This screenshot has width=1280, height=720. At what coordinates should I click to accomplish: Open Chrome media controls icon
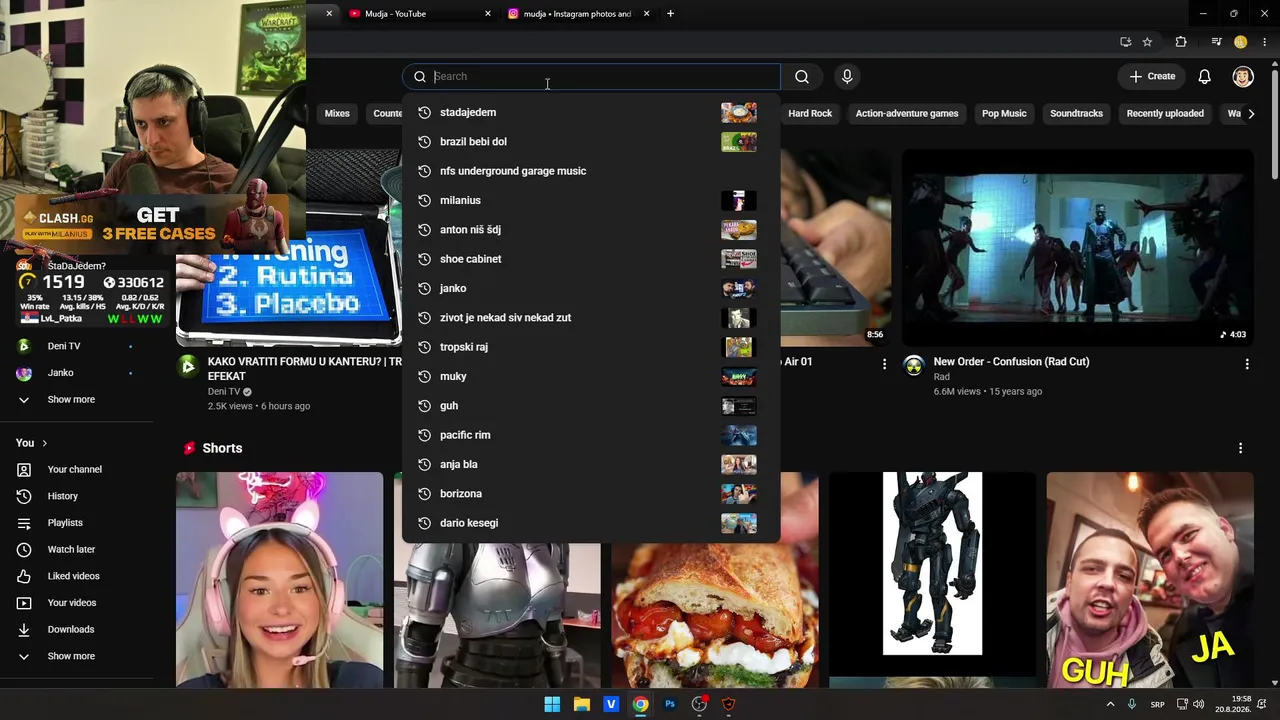tap(1216, 42)
